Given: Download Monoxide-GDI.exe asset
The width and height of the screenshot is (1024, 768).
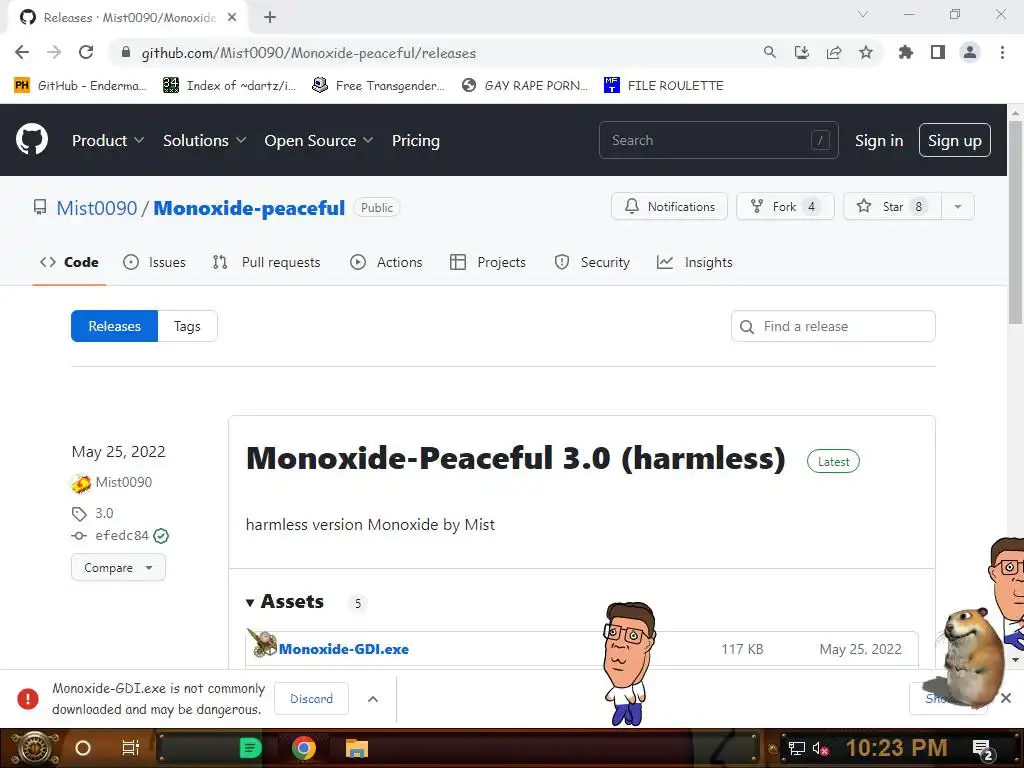Looking at the screenshot, I should [x=344, y=649].
